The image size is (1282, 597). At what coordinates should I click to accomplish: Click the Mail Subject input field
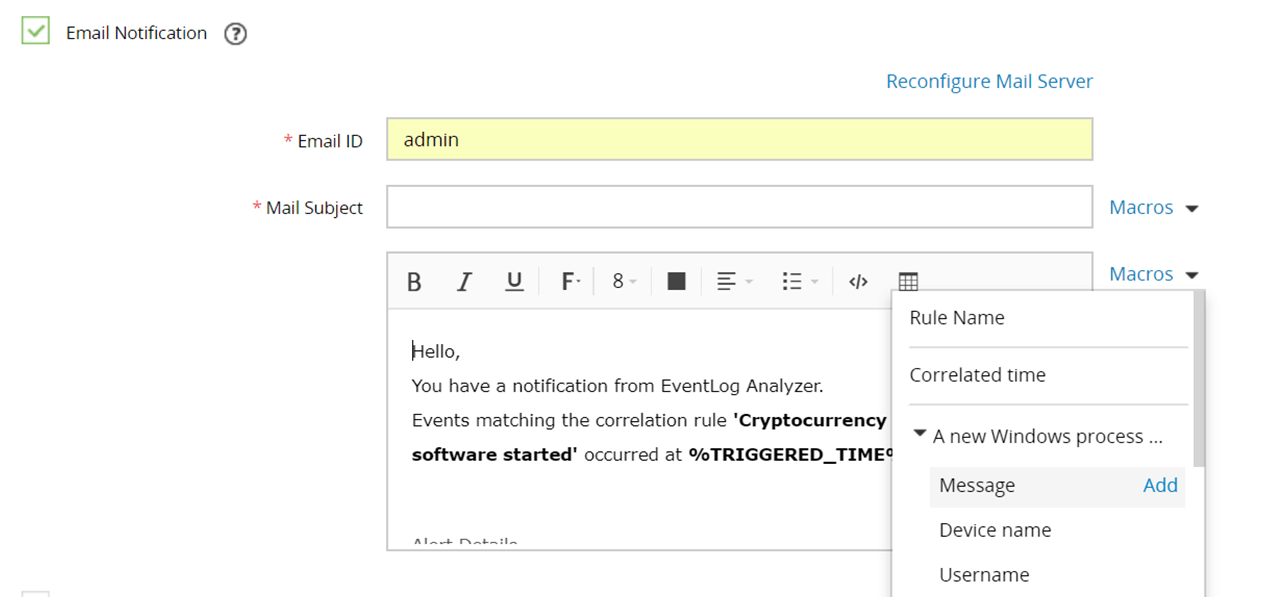click(739, 207)
